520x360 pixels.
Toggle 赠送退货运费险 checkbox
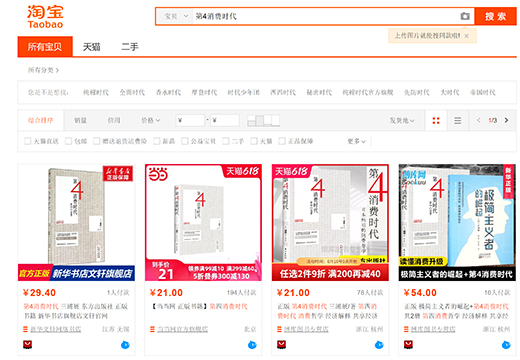click(96, 141)
